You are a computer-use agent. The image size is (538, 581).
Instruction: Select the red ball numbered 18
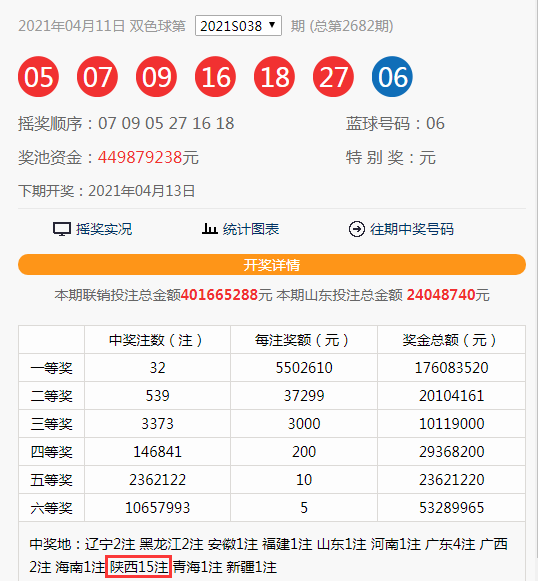[x=274, y=77]
